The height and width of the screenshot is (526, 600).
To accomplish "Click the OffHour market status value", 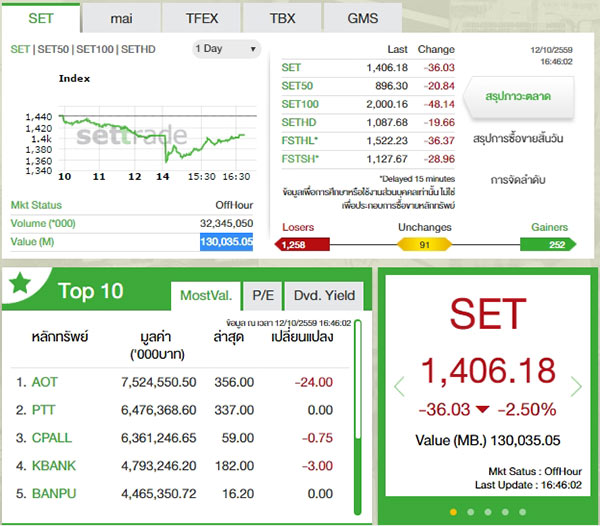I will pyautogui.click(x=234, y=205).
